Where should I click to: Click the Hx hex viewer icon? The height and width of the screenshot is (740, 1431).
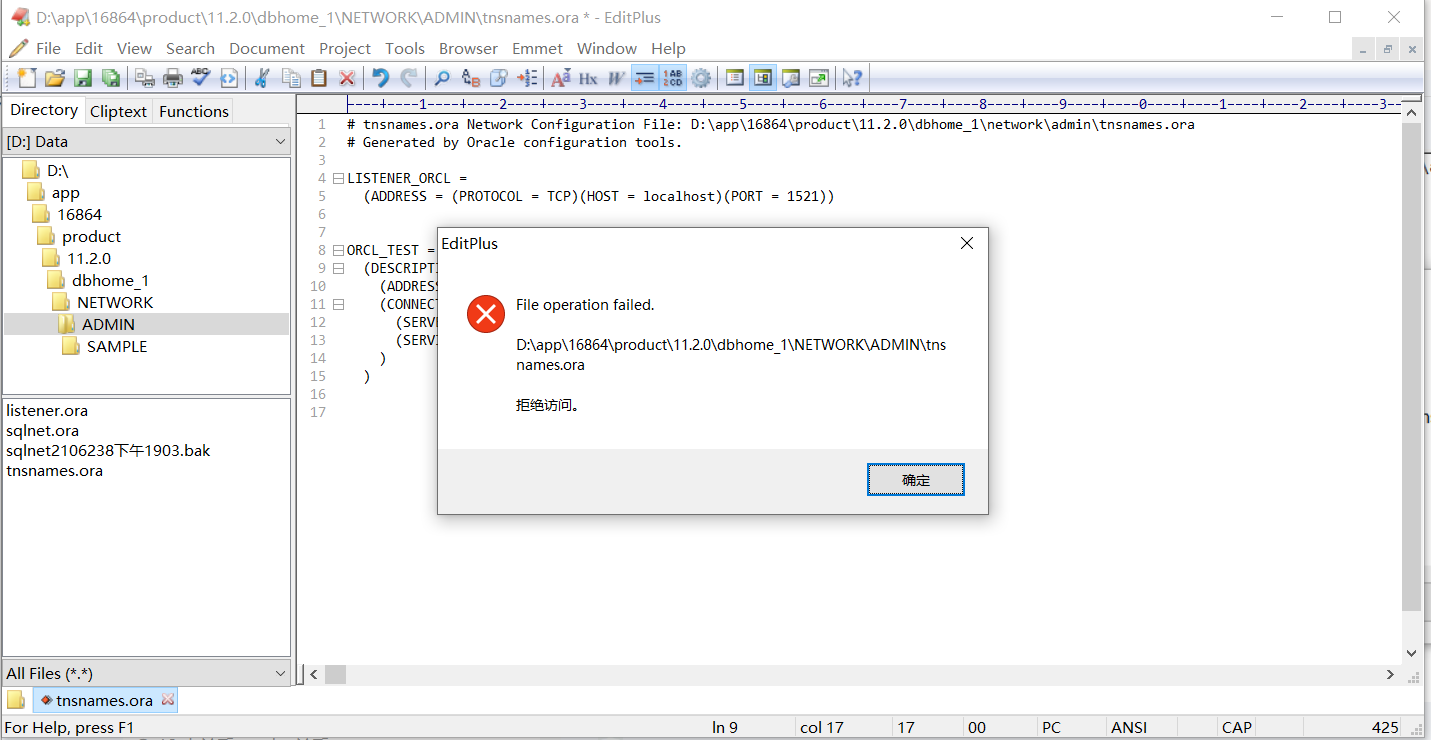click(588, 77)
